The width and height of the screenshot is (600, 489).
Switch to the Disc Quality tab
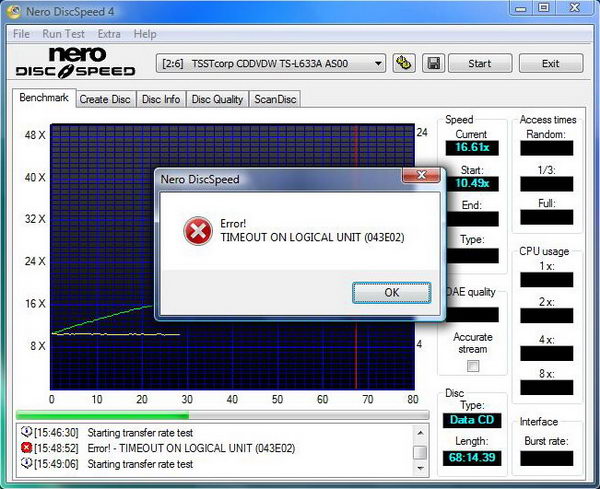pos(217,99)
